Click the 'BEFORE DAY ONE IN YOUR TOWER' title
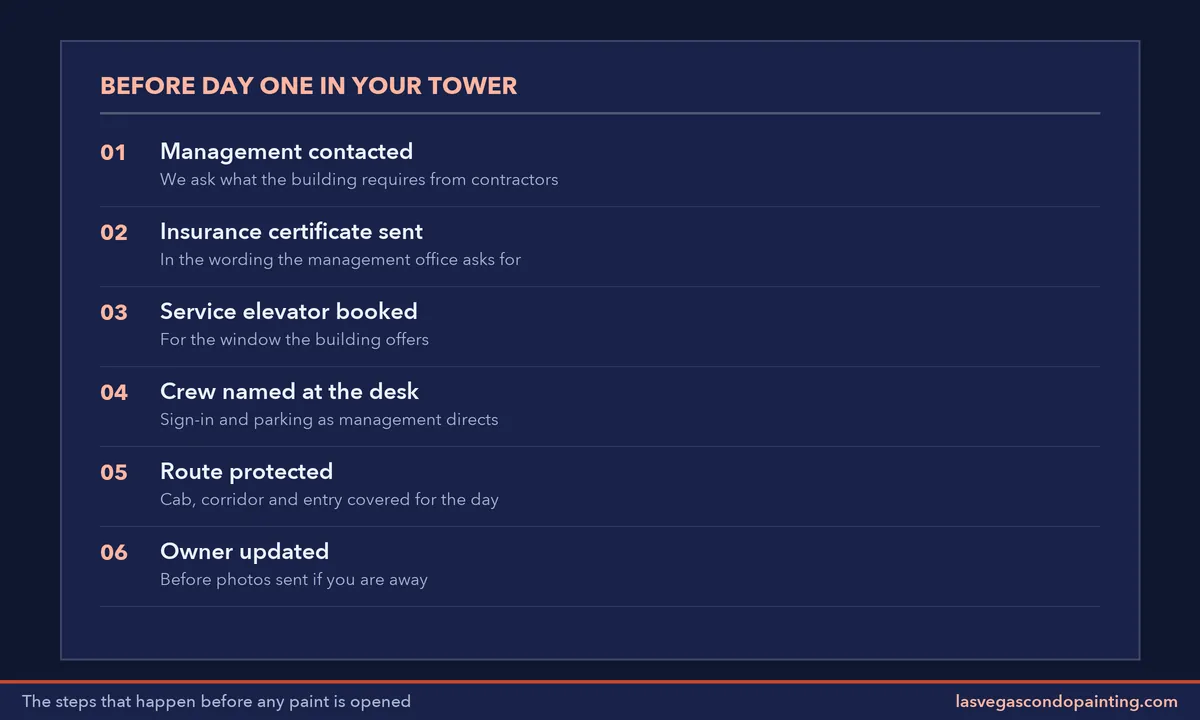This screenshot has height=720, width=1200. (x=309, y=86)
